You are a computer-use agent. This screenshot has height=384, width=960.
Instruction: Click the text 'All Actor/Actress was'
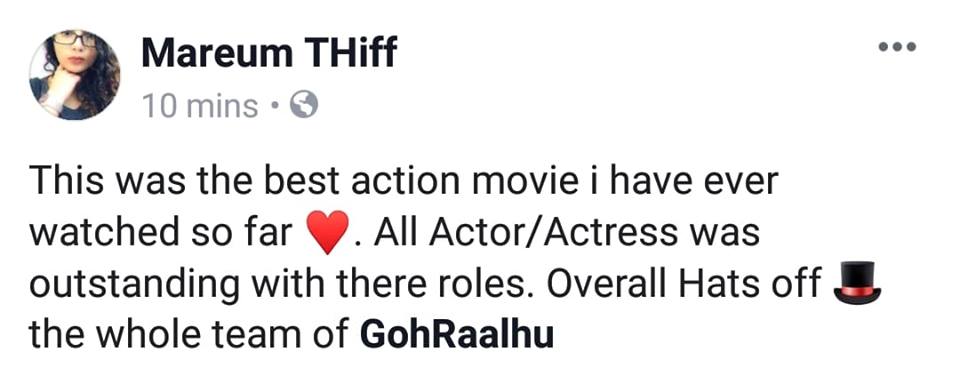566,233
